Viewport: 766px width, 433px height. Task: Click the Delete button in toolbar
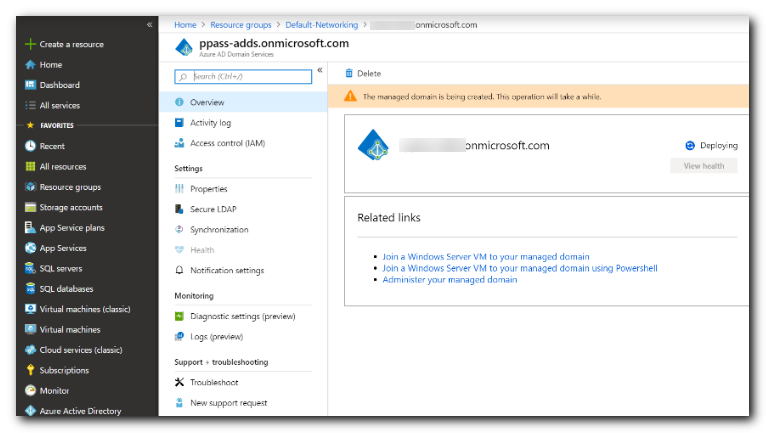coord(363,73)
